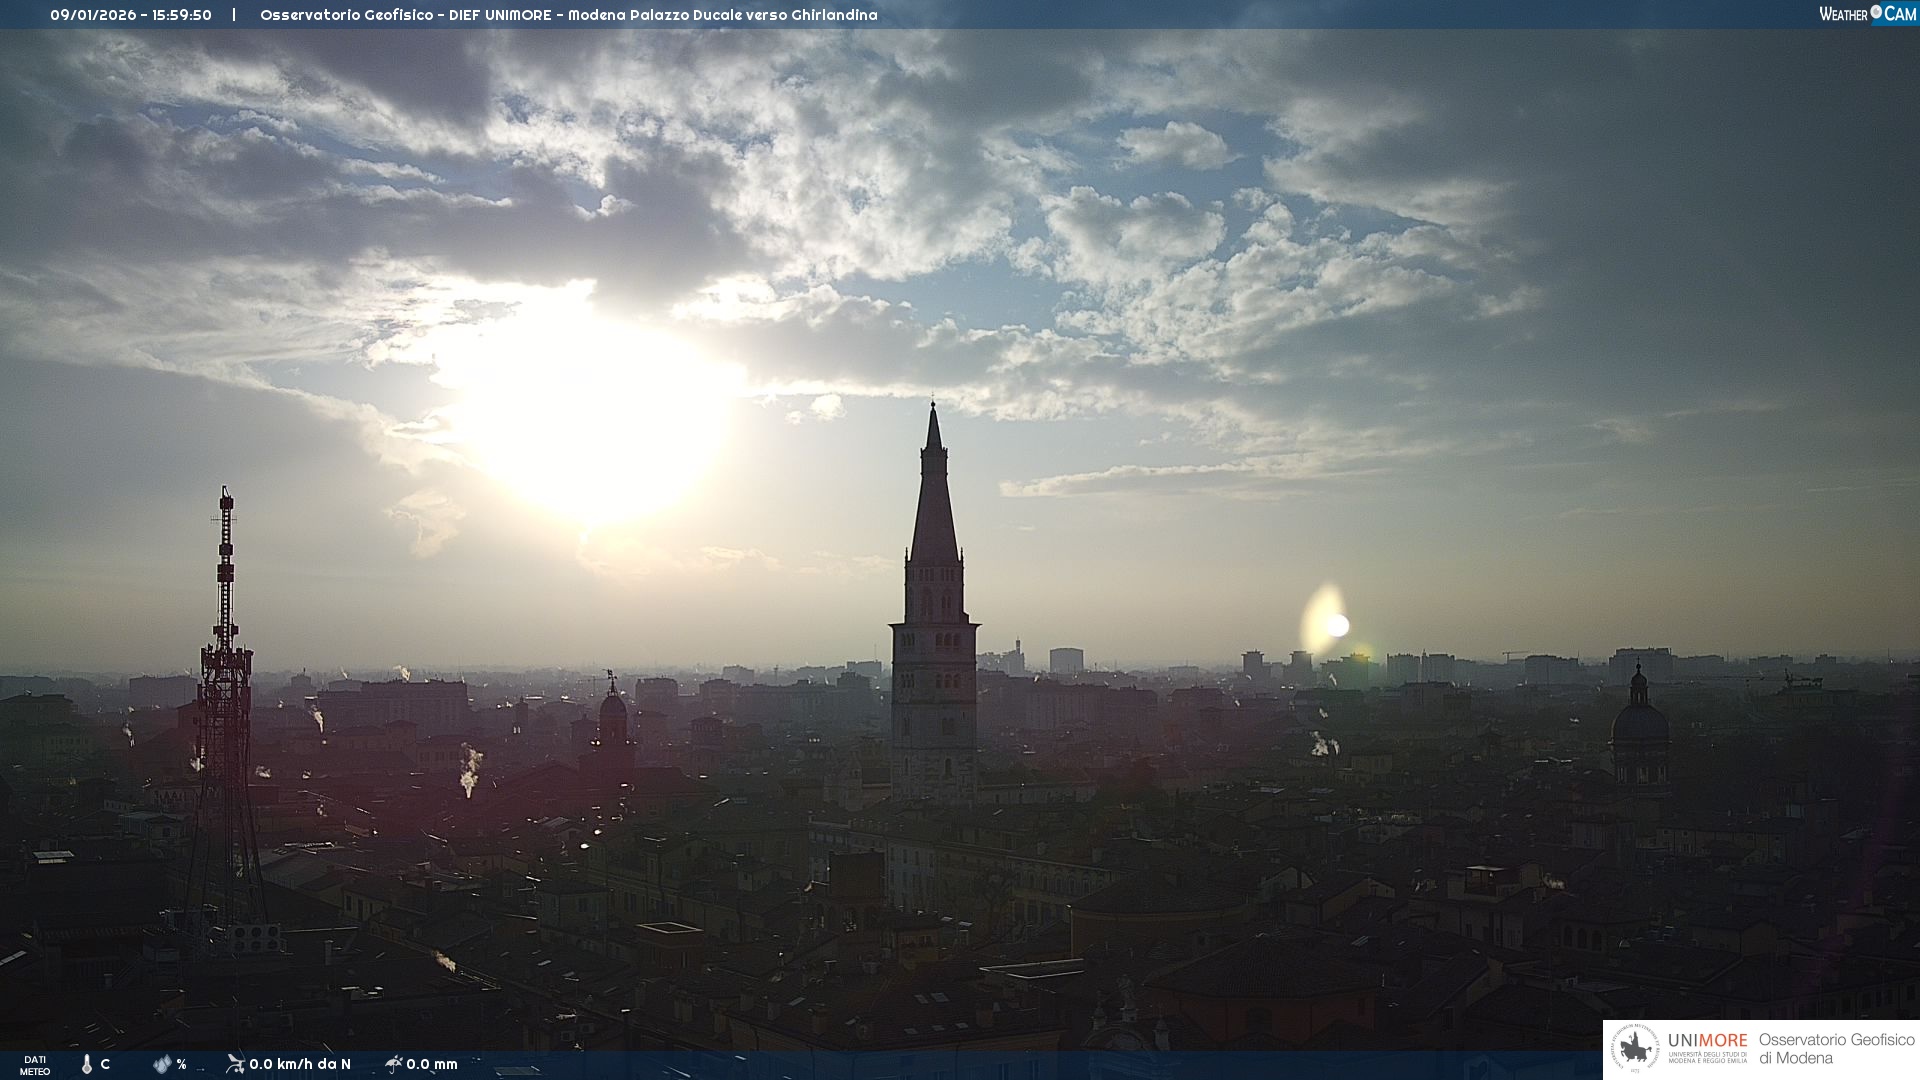Click the UNIMORE red and gray wordmark
Screen dimensions: 1920x1080
click(1707, 1040)
